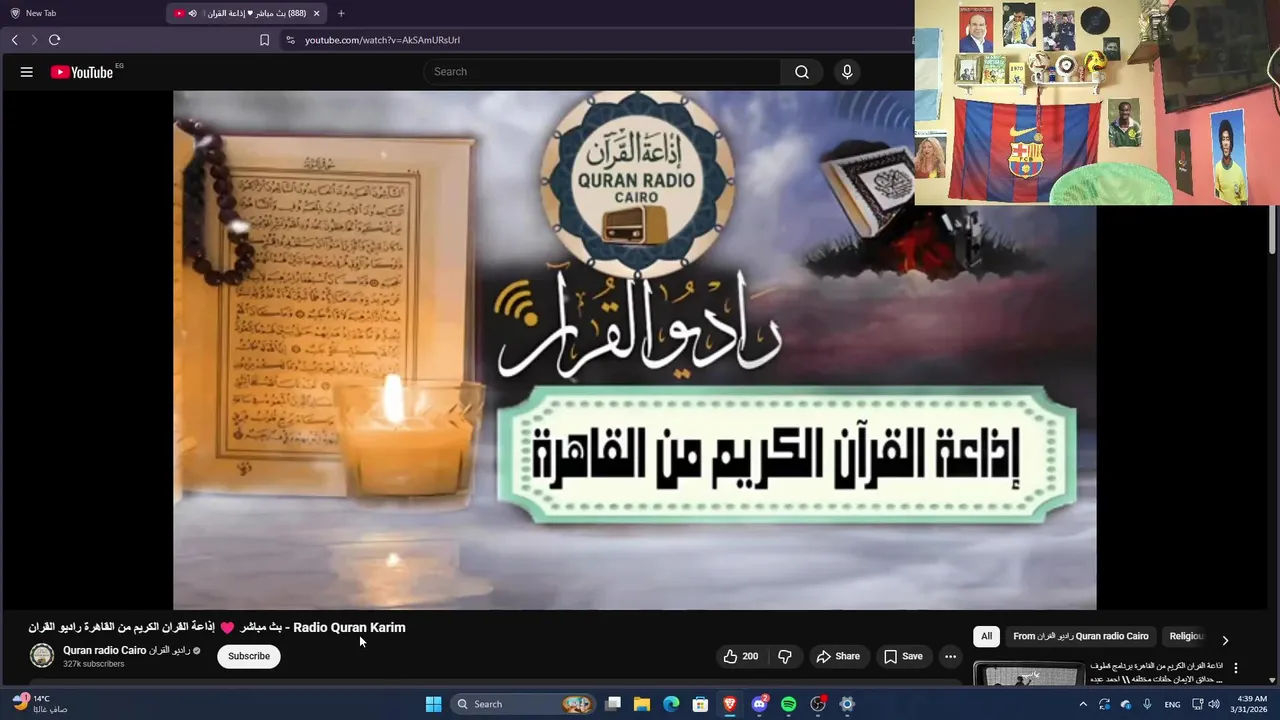This screenshot has height=720, width=1280.
Task: Close the Quran radio YouTube tab
Action: (317, 13)
